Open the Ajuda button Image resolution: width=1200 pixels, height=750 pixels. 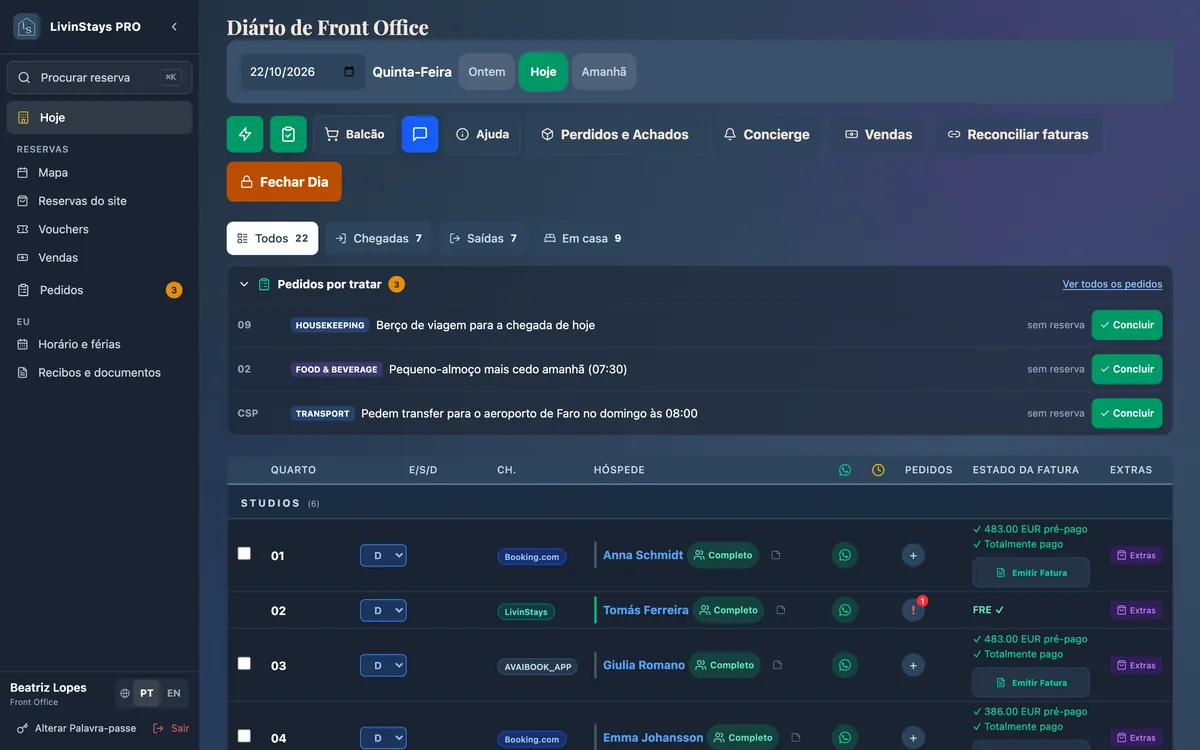pos(482,134)
